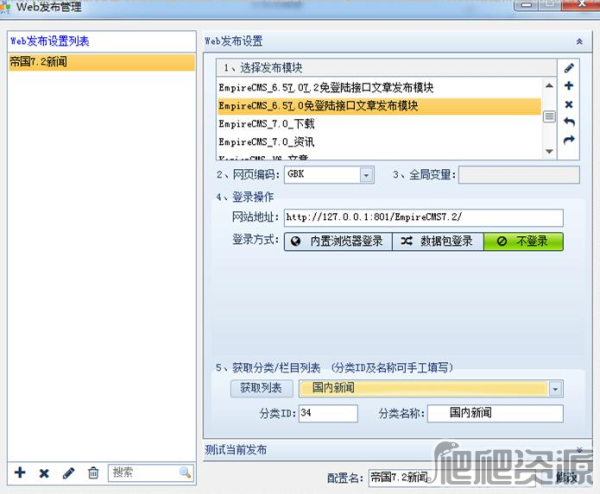
Task: Select 帝国7.2新闻 in settings list
Action: point(102,62)
